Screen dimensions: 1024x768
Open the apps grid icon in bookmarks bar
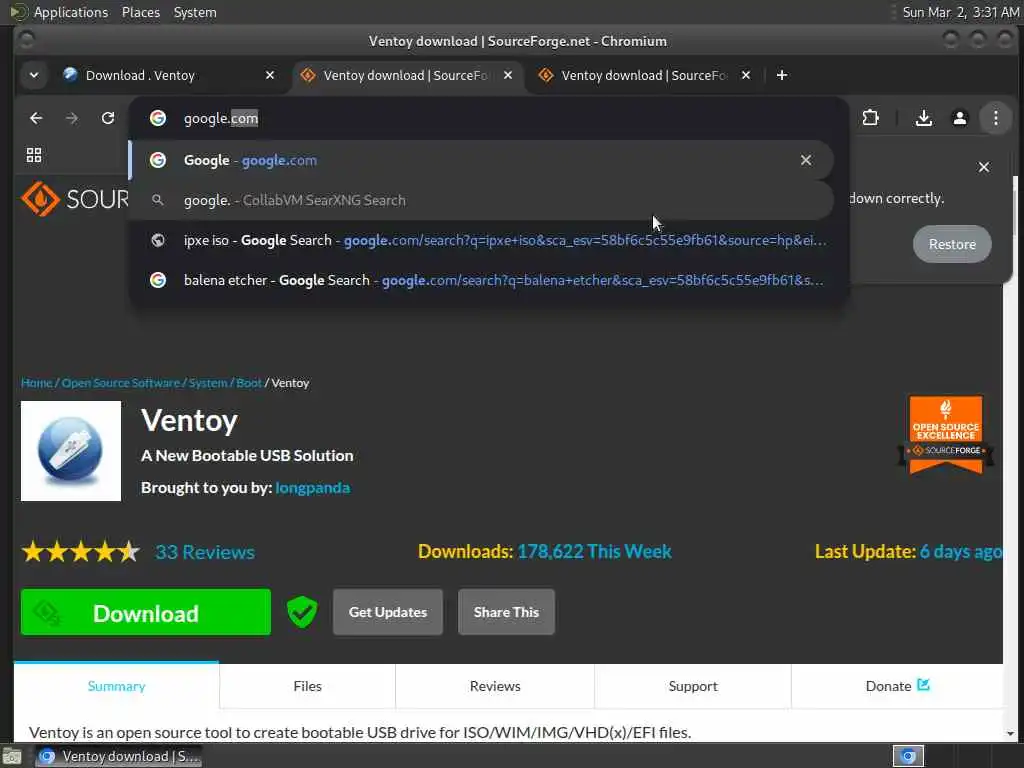click(x=34, y=155)
